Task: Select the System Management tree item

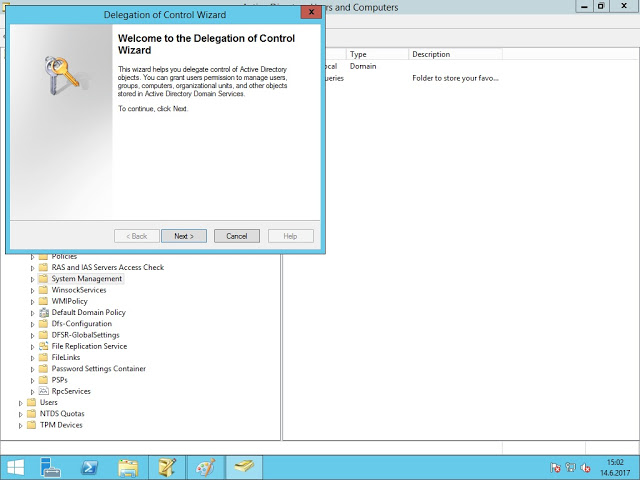Action: pos(86,279)
